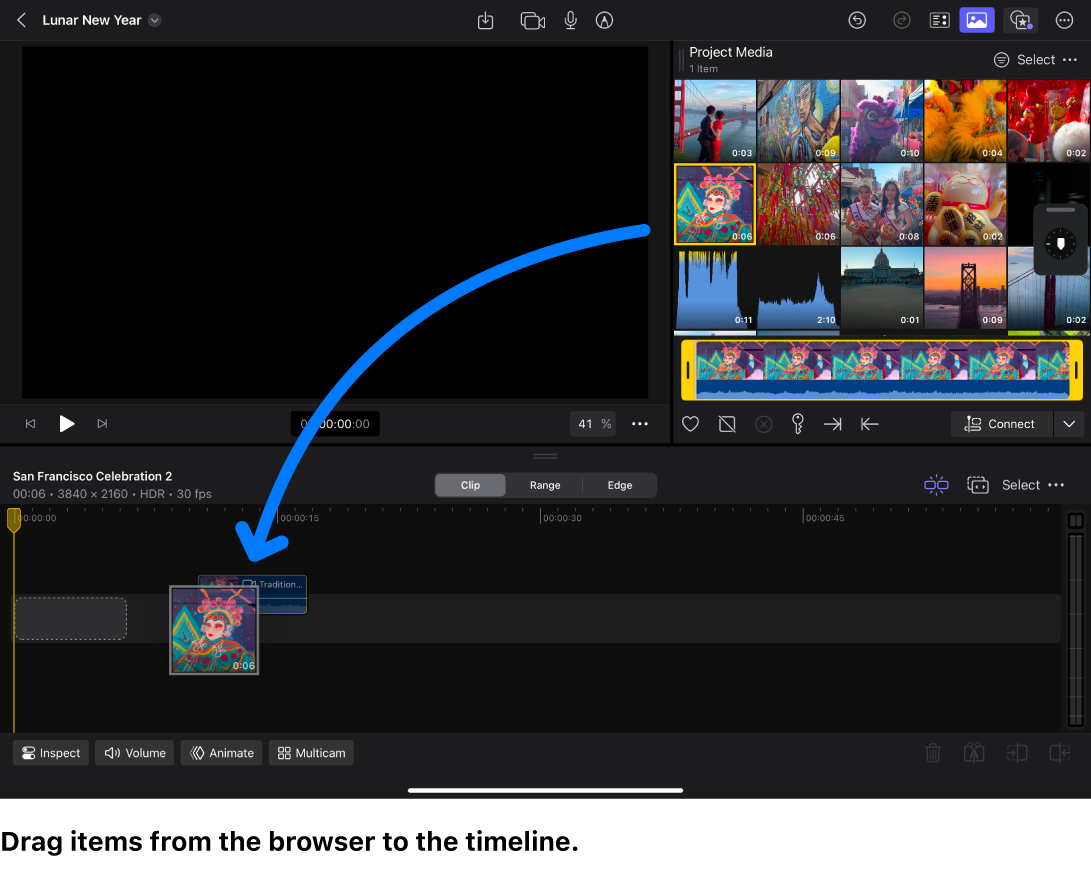
Task: Open the 41% viewer zoom control
Action: tap(592, 423)
